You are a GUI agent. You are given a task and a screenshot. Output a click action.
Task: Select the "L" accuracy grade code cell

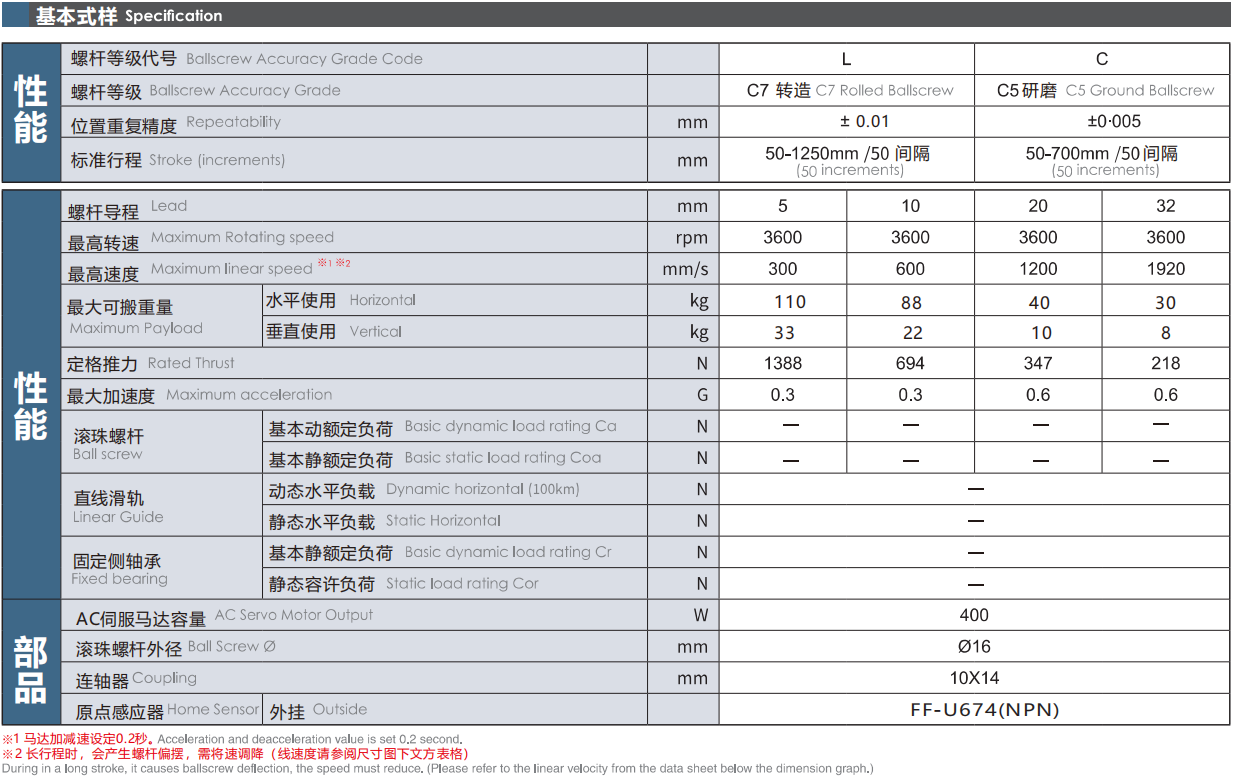point(846,59)
